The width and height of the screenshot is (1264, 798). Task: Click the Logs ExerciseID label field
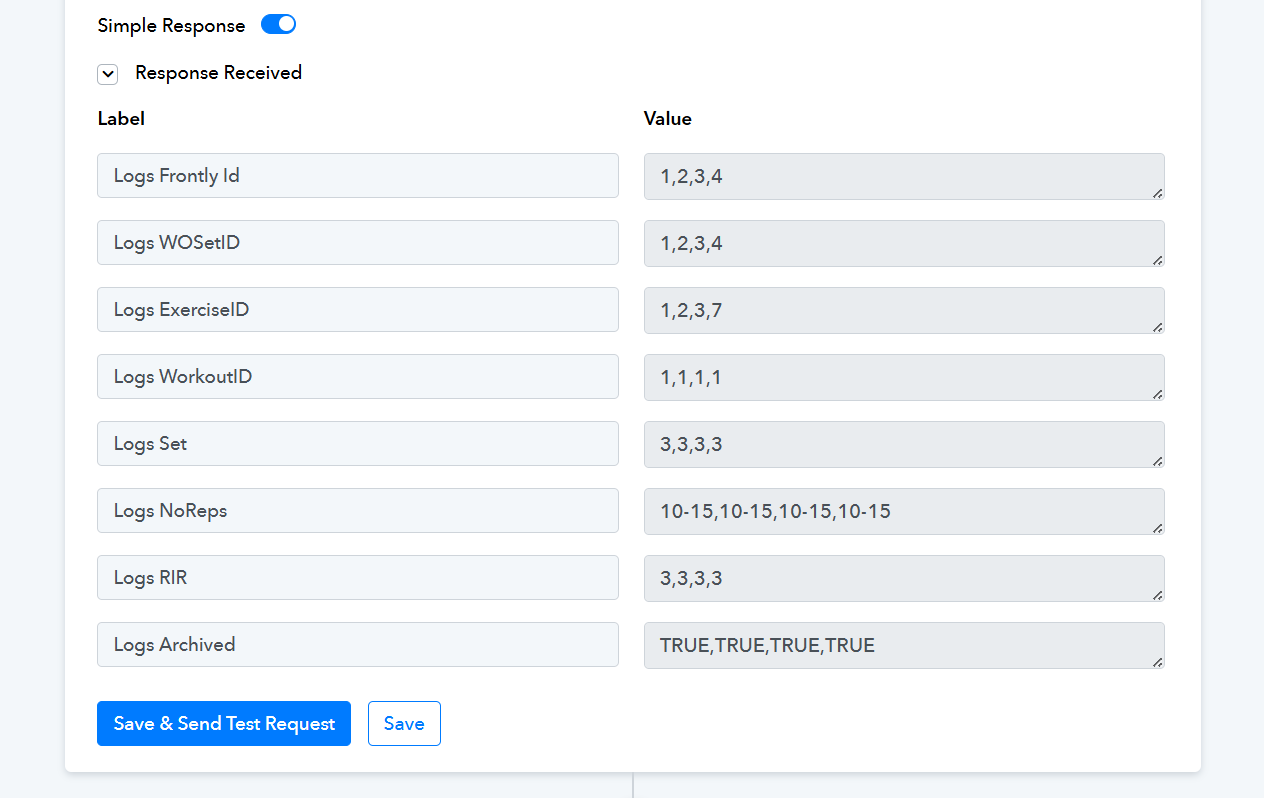(357, 310)
